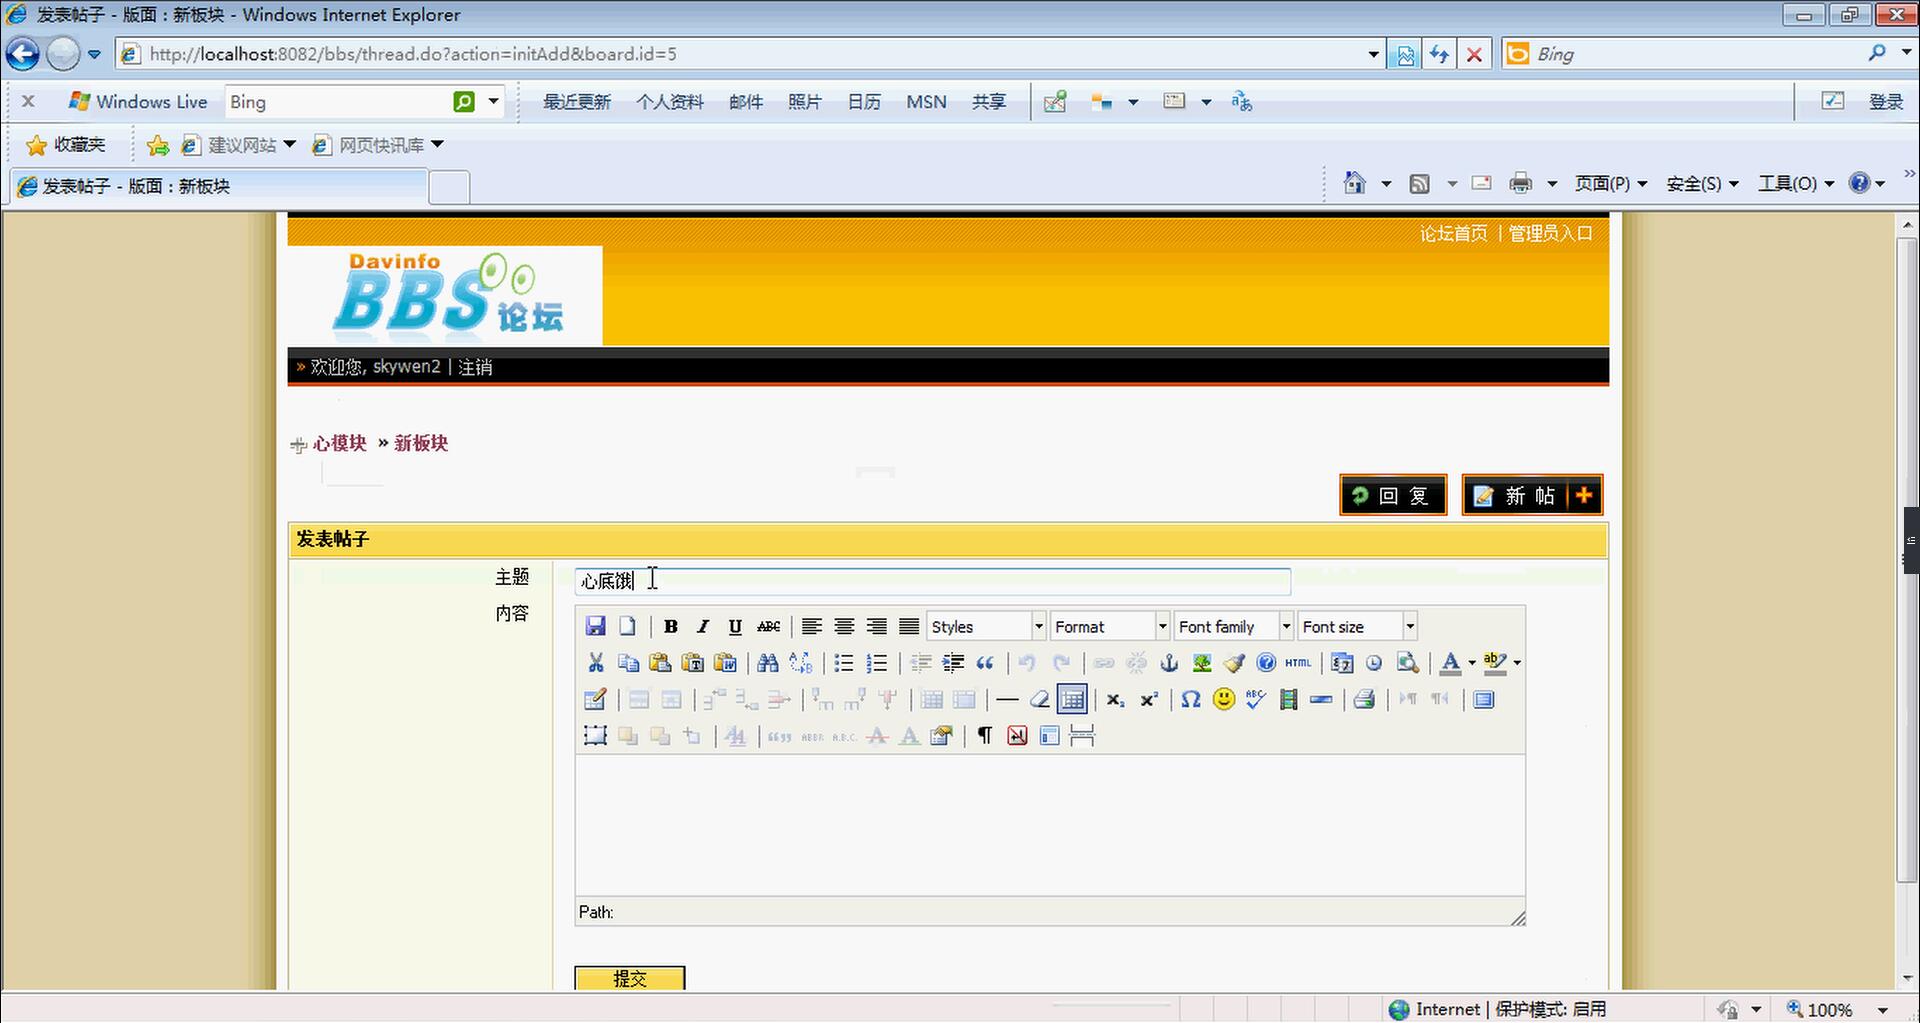Expand the 建议网站 favorites dropdown
Screen dimensions: 1920x1023
(x=289, y=145)
